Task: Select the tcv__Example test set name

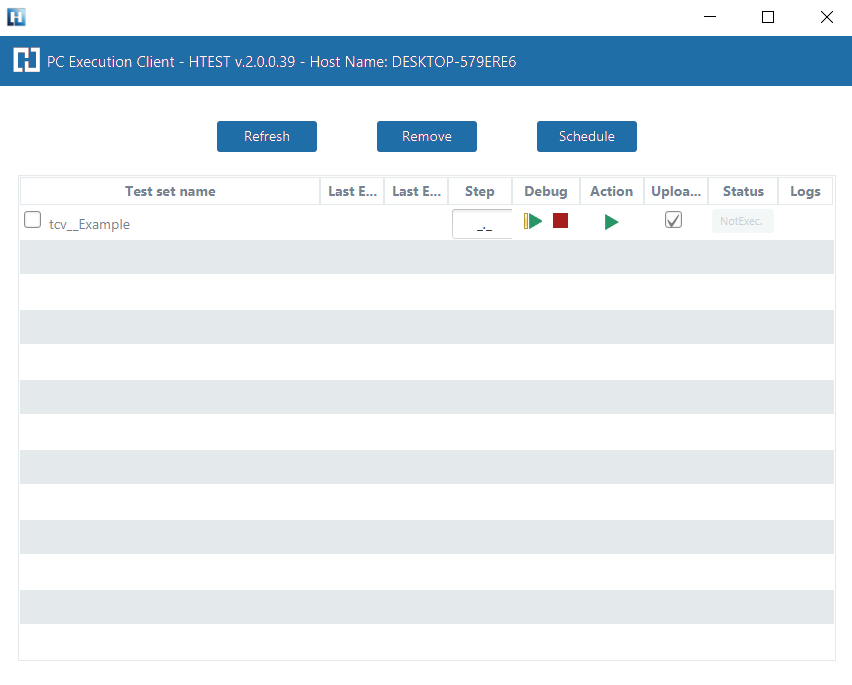Action: [90, 224]
